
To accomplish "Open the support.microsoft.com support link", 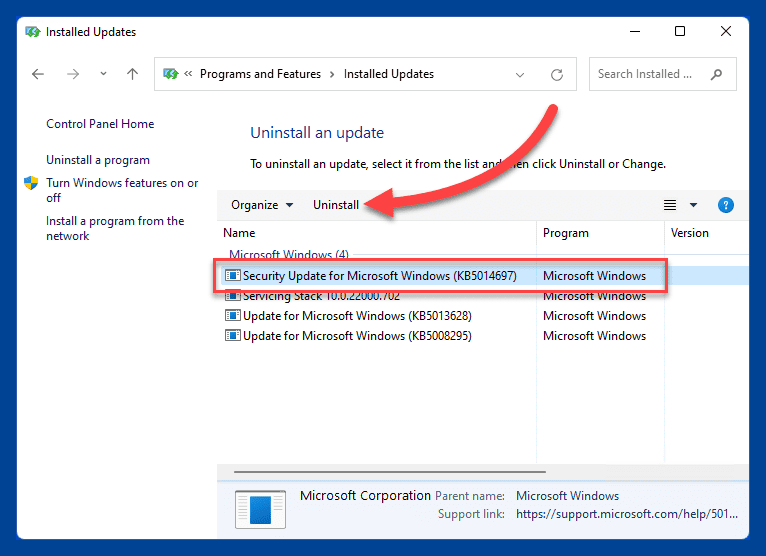I will 627,514.
